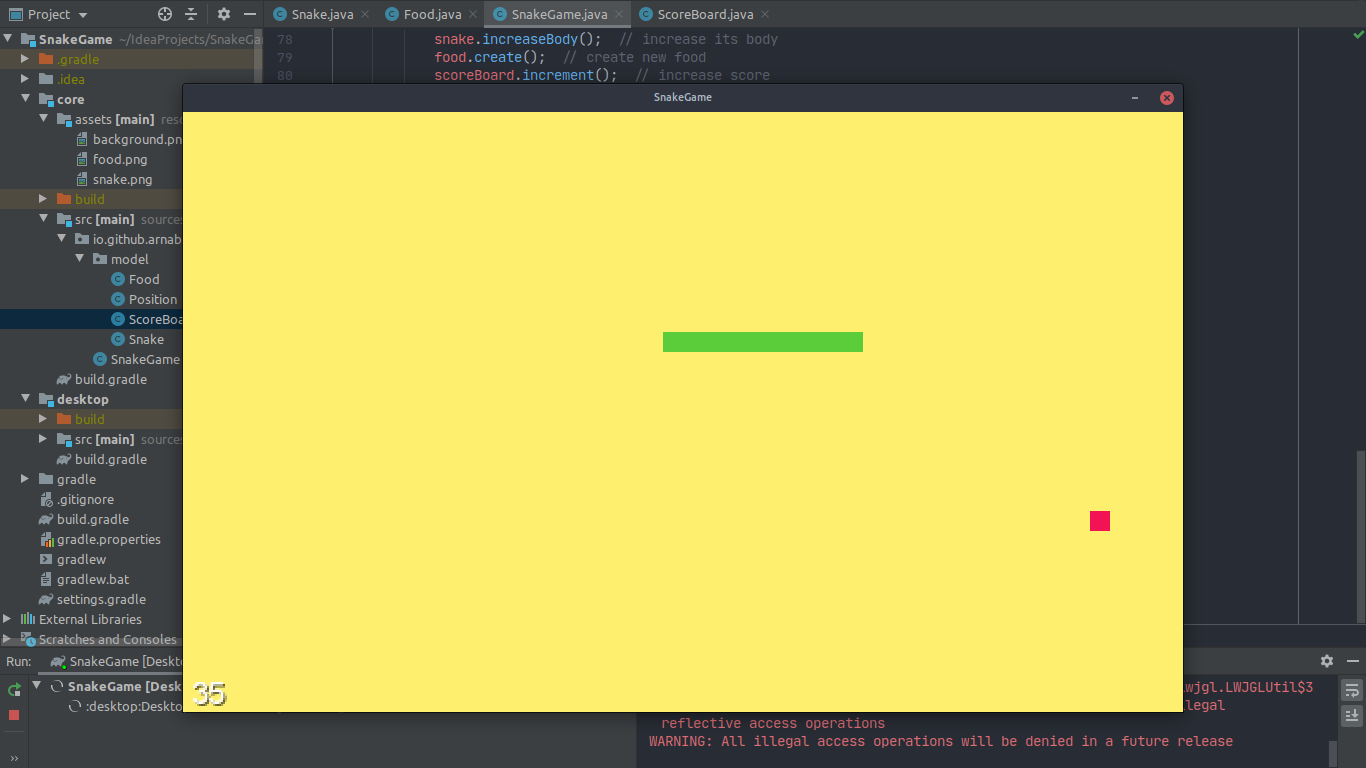Open build.gradle under desktop module
This screenshot has height=768, width=1366.
[102, 459]
